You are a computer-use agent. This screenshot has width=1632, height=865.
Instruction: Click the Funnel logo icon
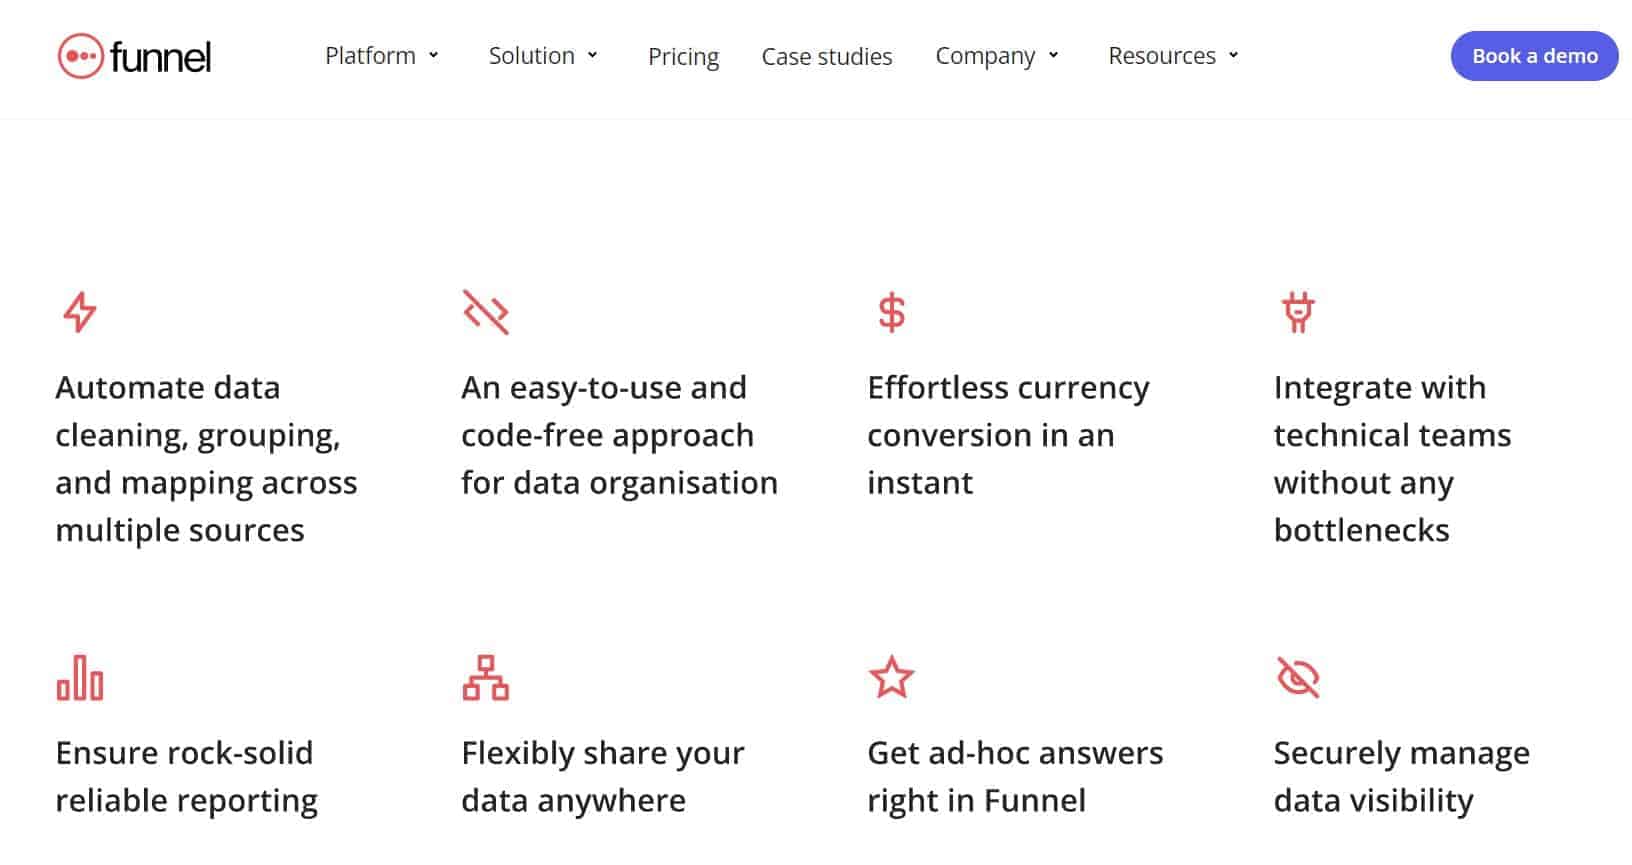(x=80, y=56)
